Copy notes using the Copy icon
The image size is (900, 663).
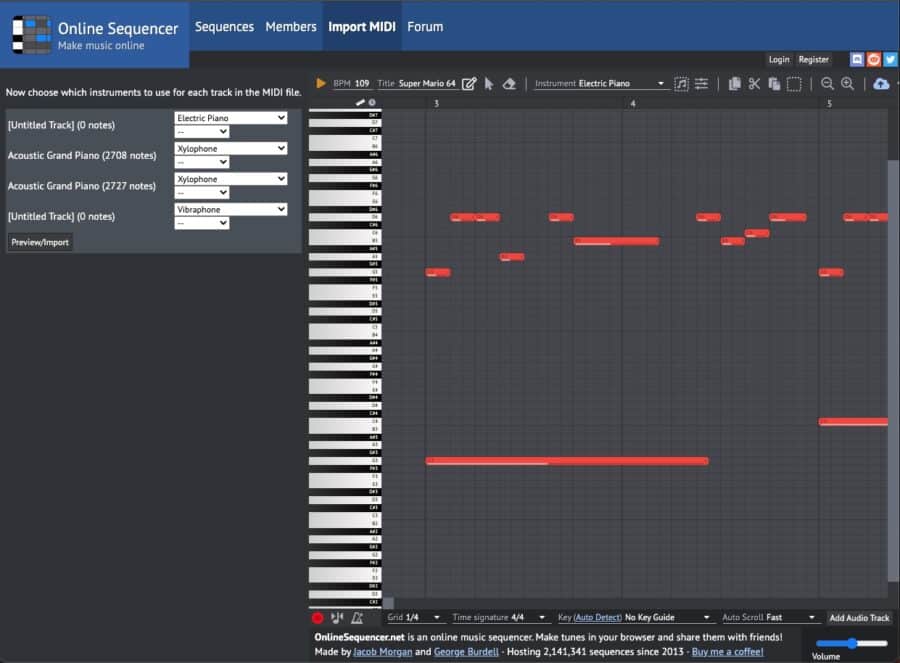pos(736,84)
